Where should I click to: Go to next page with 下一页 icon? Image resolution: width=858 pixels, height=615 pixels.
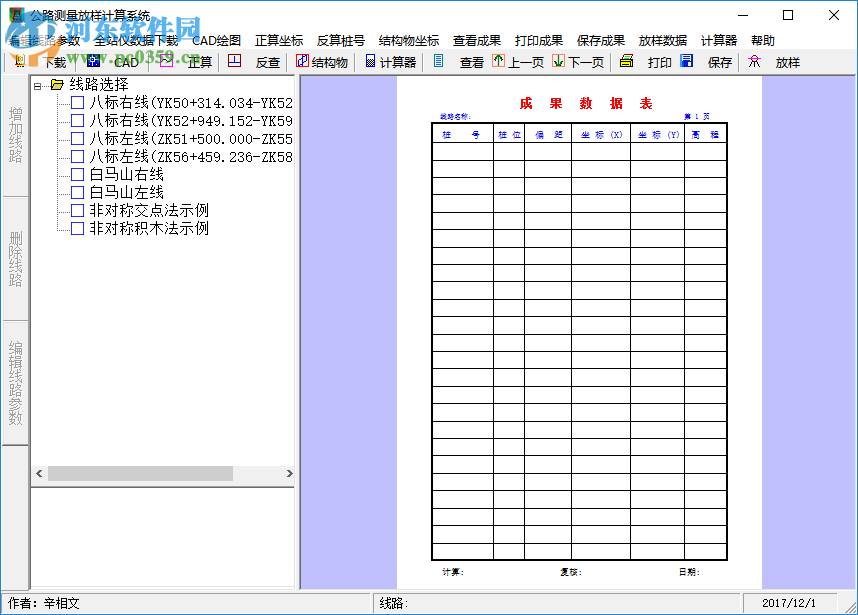tap(558, 61)
